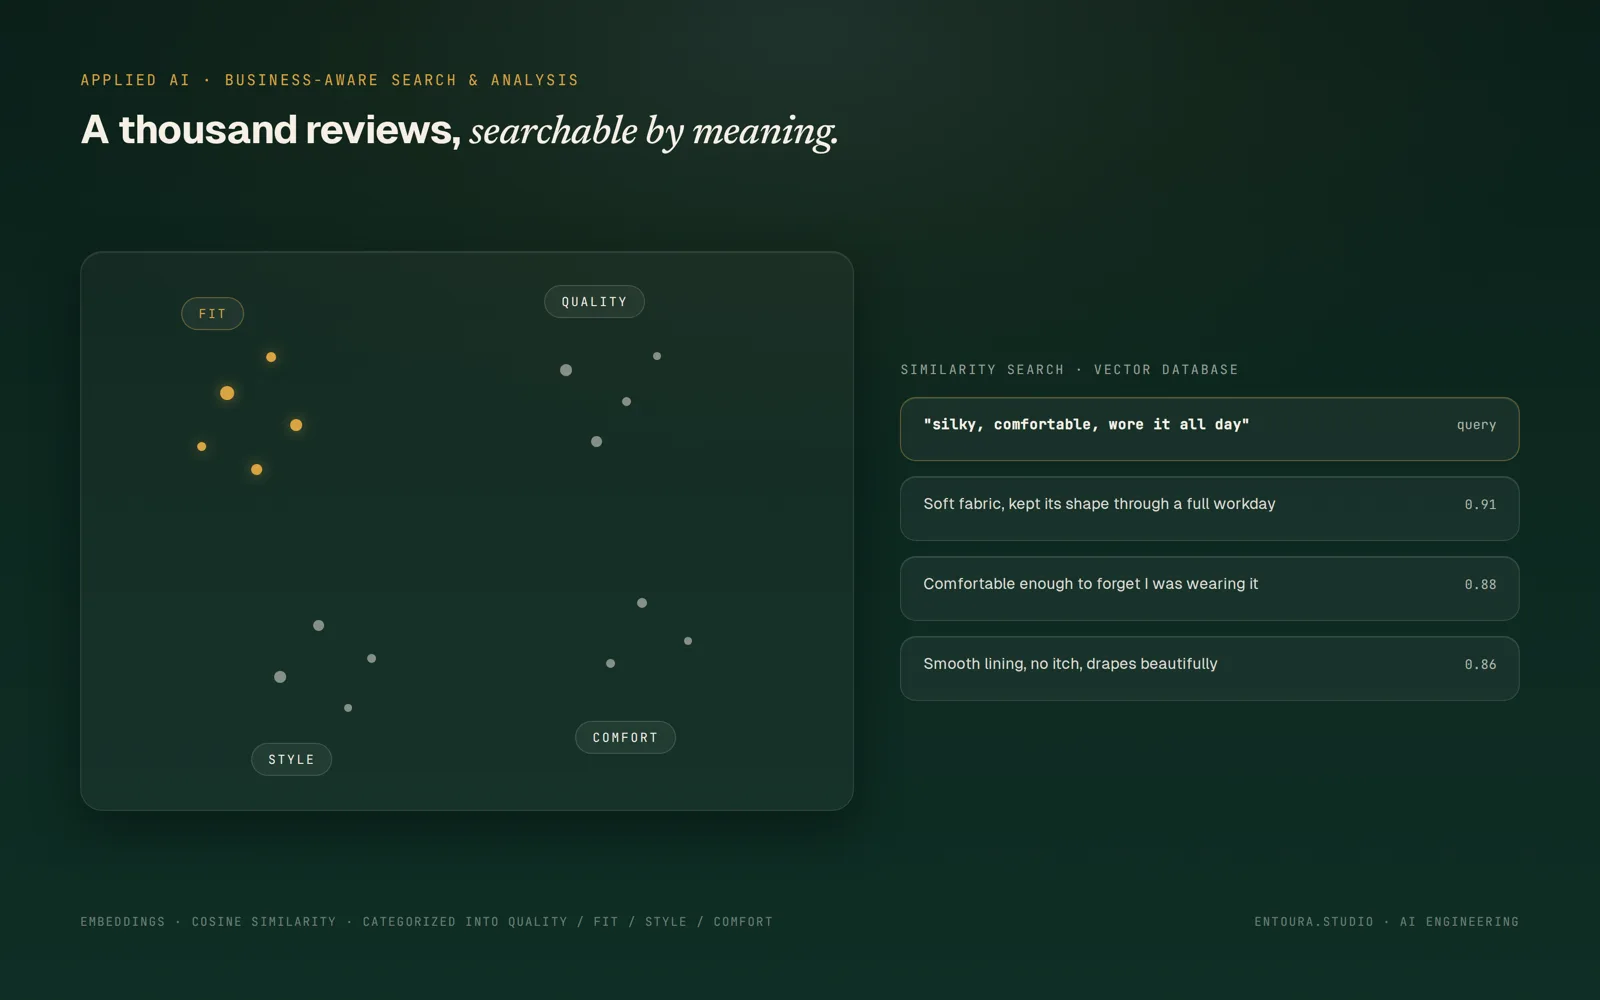Viewport: 1600px width, 1000px height.
Task: Click the "silky, comfortable, wore it all day" query box
Action: click(1209, 429)
